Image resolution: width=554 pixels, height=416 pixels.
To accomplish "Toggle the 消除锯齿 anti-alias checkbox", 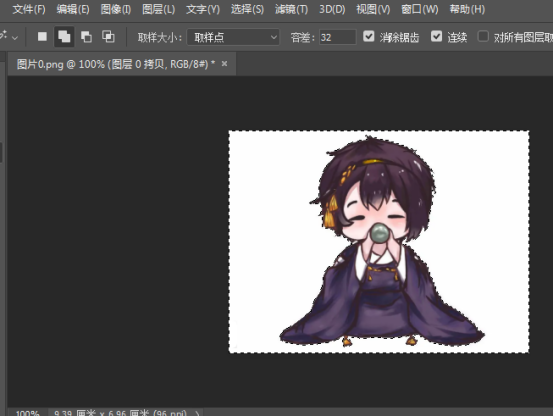I will point(369,36).
